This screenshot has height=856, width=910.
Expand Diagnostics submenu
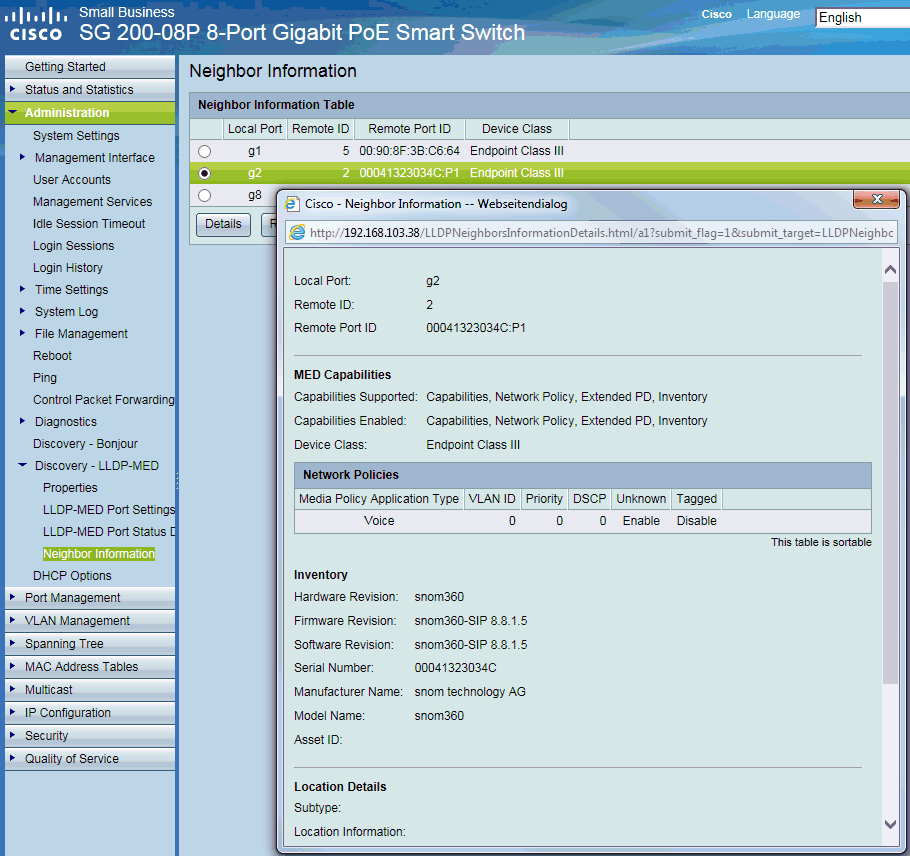[22, 421]
